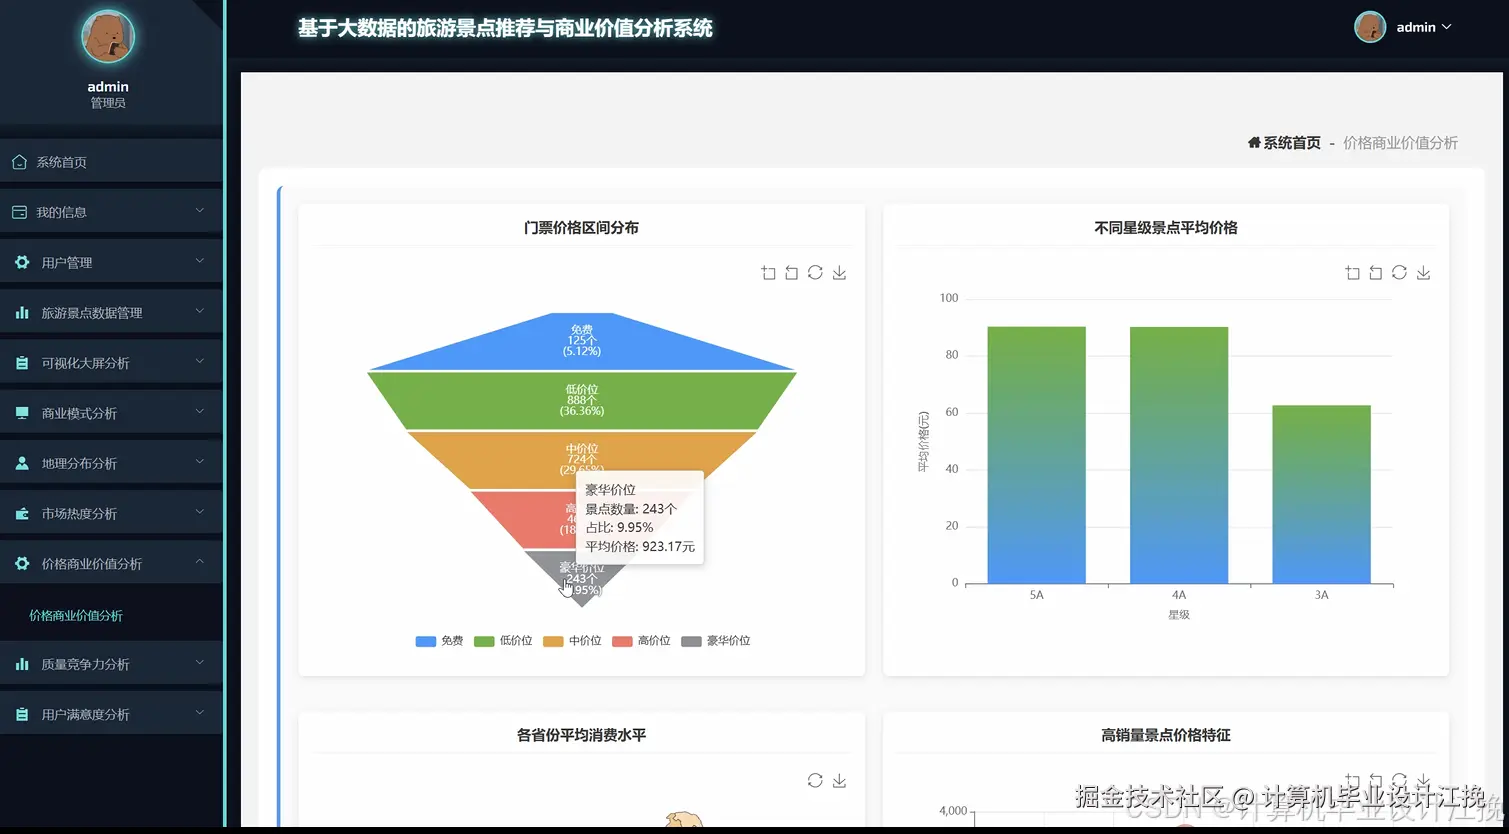Viewport: 1509px width, 834px height.
Task: Open the 市场热度分析 menu label
Action: point(79,514)
